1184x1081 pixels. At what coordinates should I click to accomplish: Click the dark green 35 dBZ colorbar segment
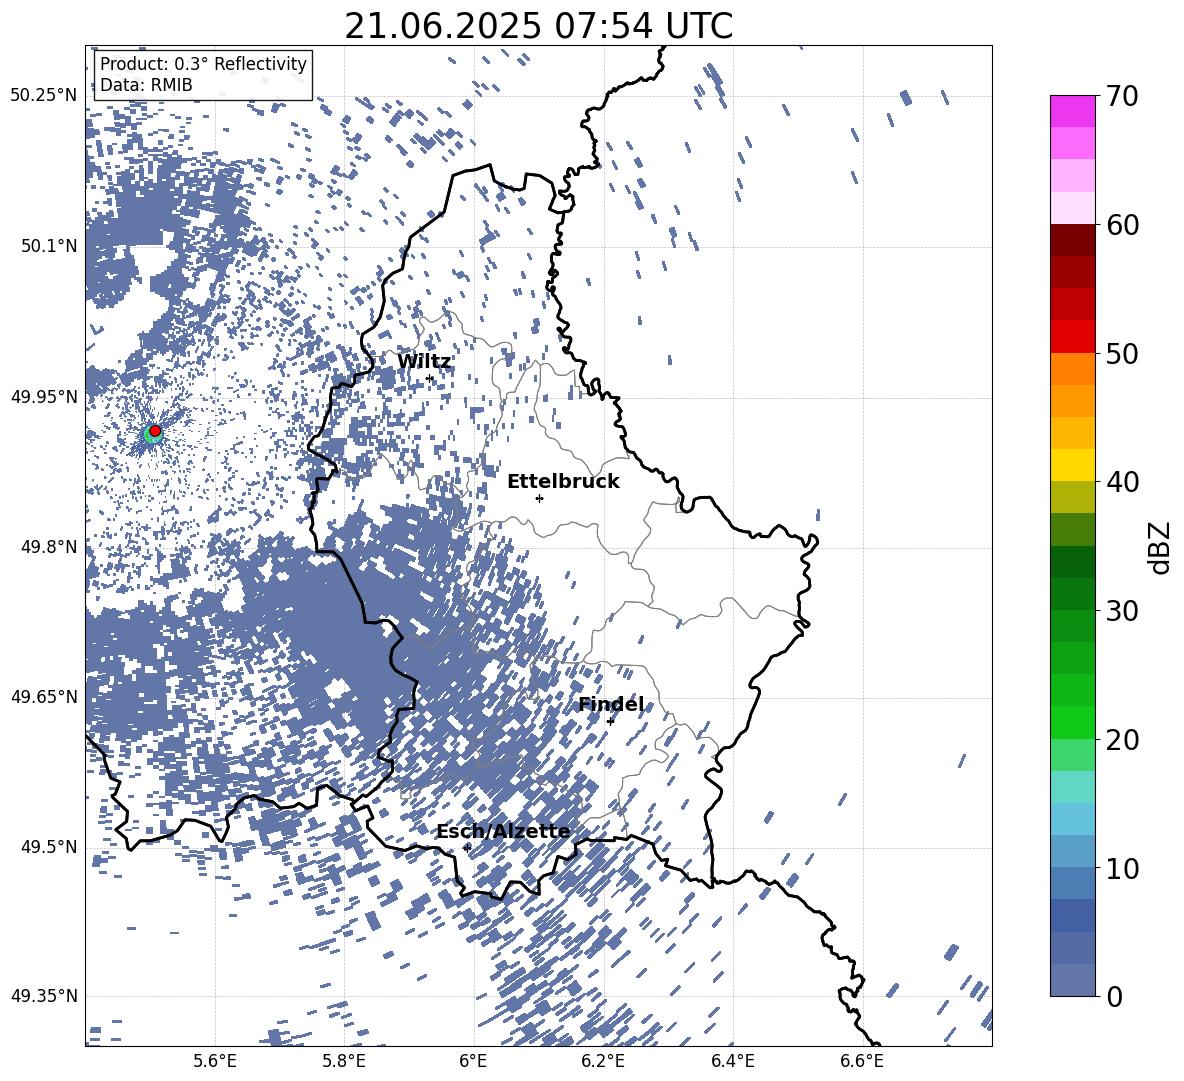pyautogui.click(x=1072, y=562)
